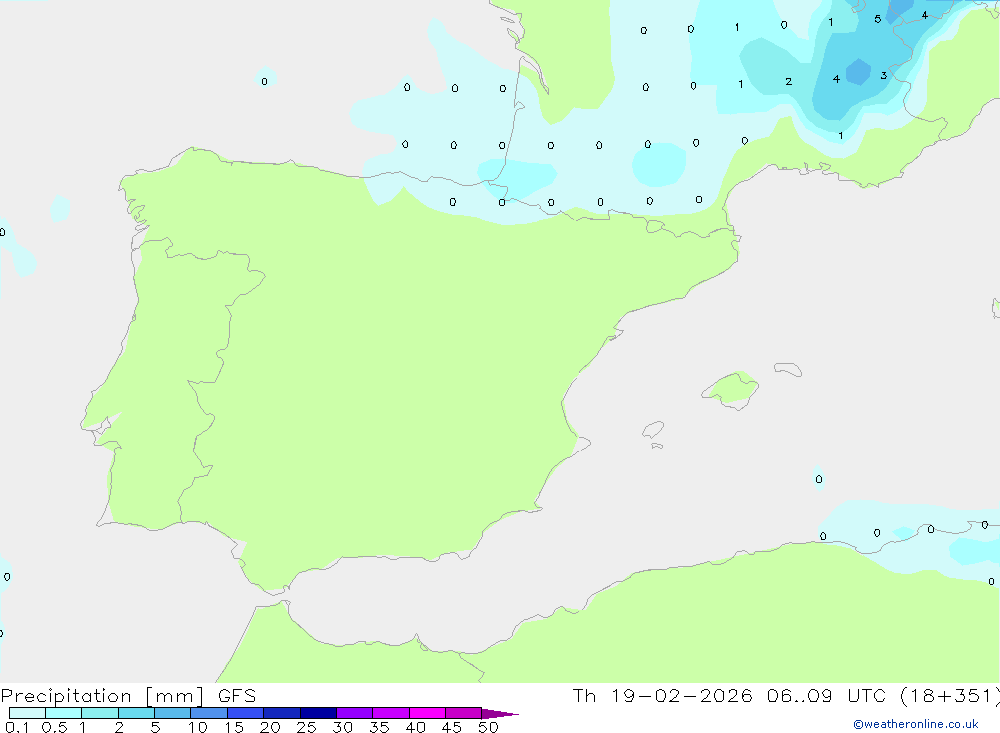Click the above-50 arrow tip of the legend

(x=499, y=714)
